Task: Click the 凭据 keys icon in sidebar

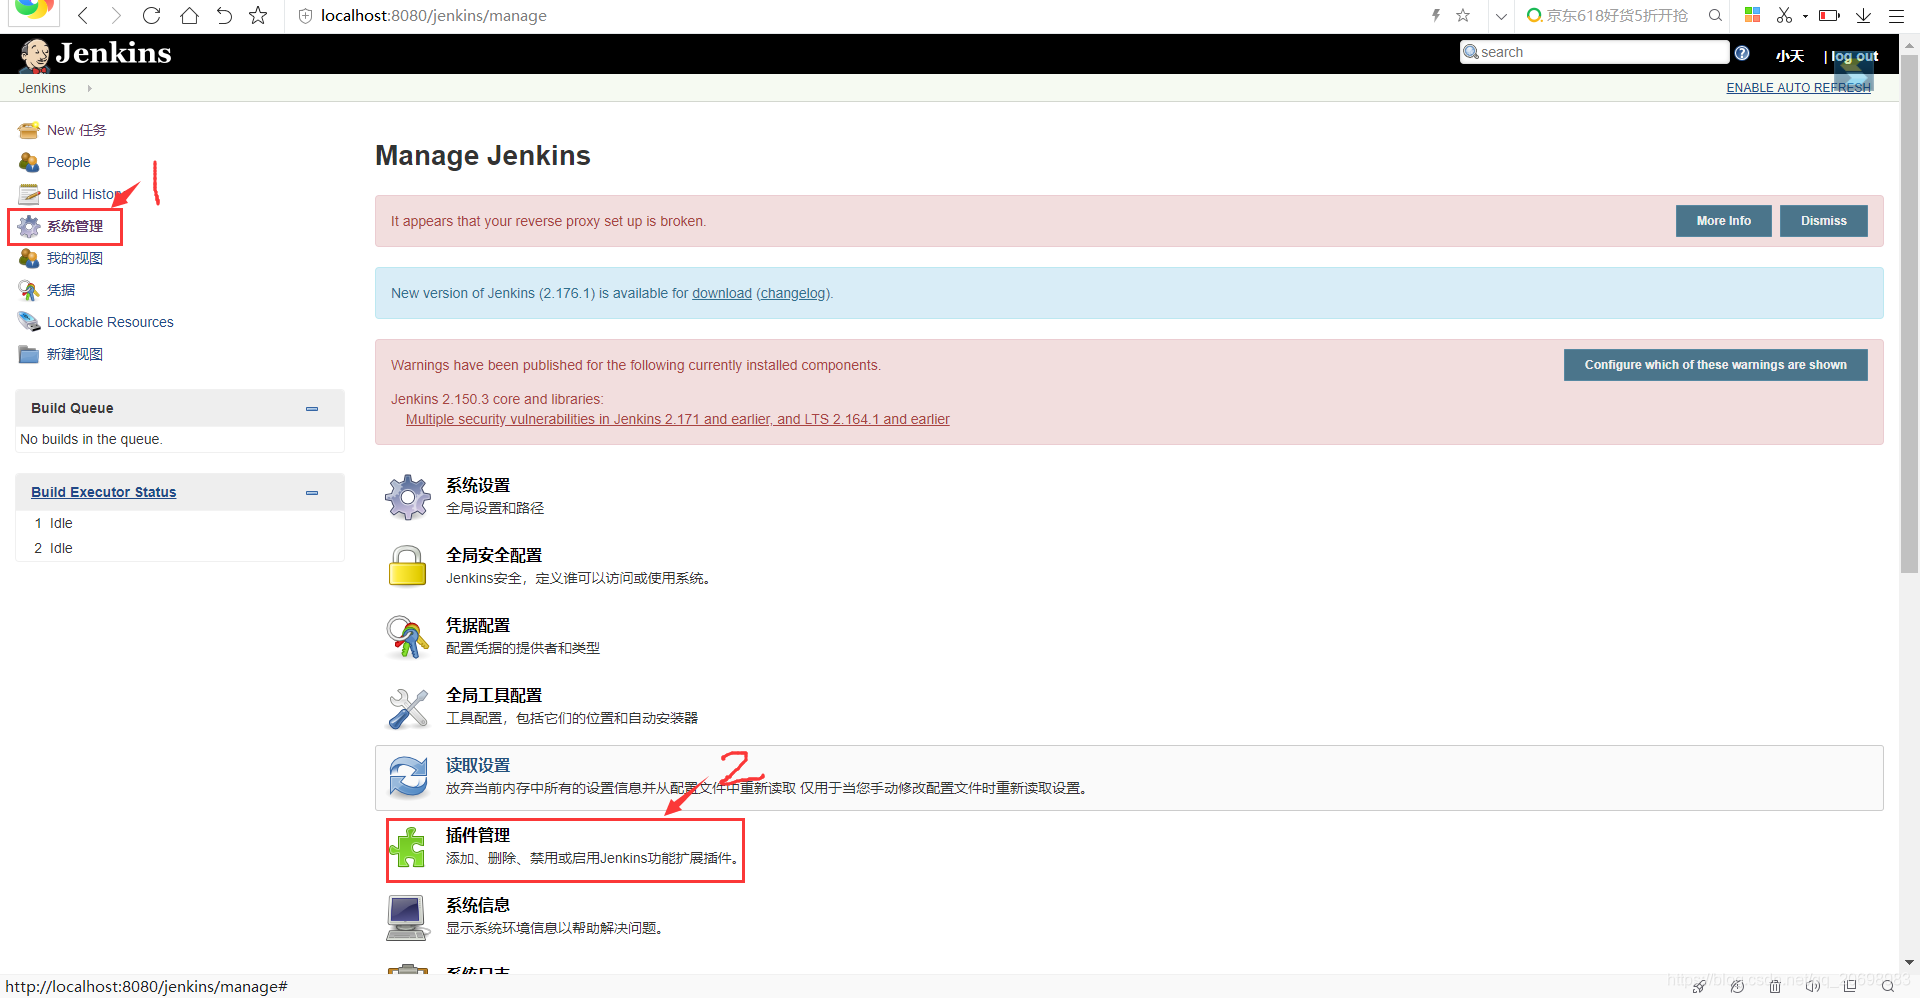Action: tap(29, 290)
